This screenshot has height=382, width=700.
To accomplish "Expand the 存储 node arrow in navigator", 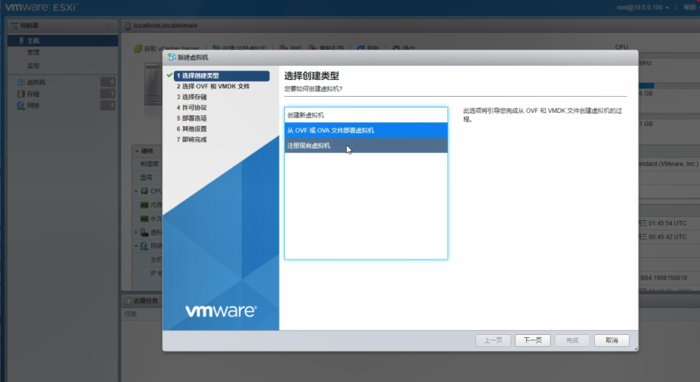I will pyautogui.click(x=14, y=94).
